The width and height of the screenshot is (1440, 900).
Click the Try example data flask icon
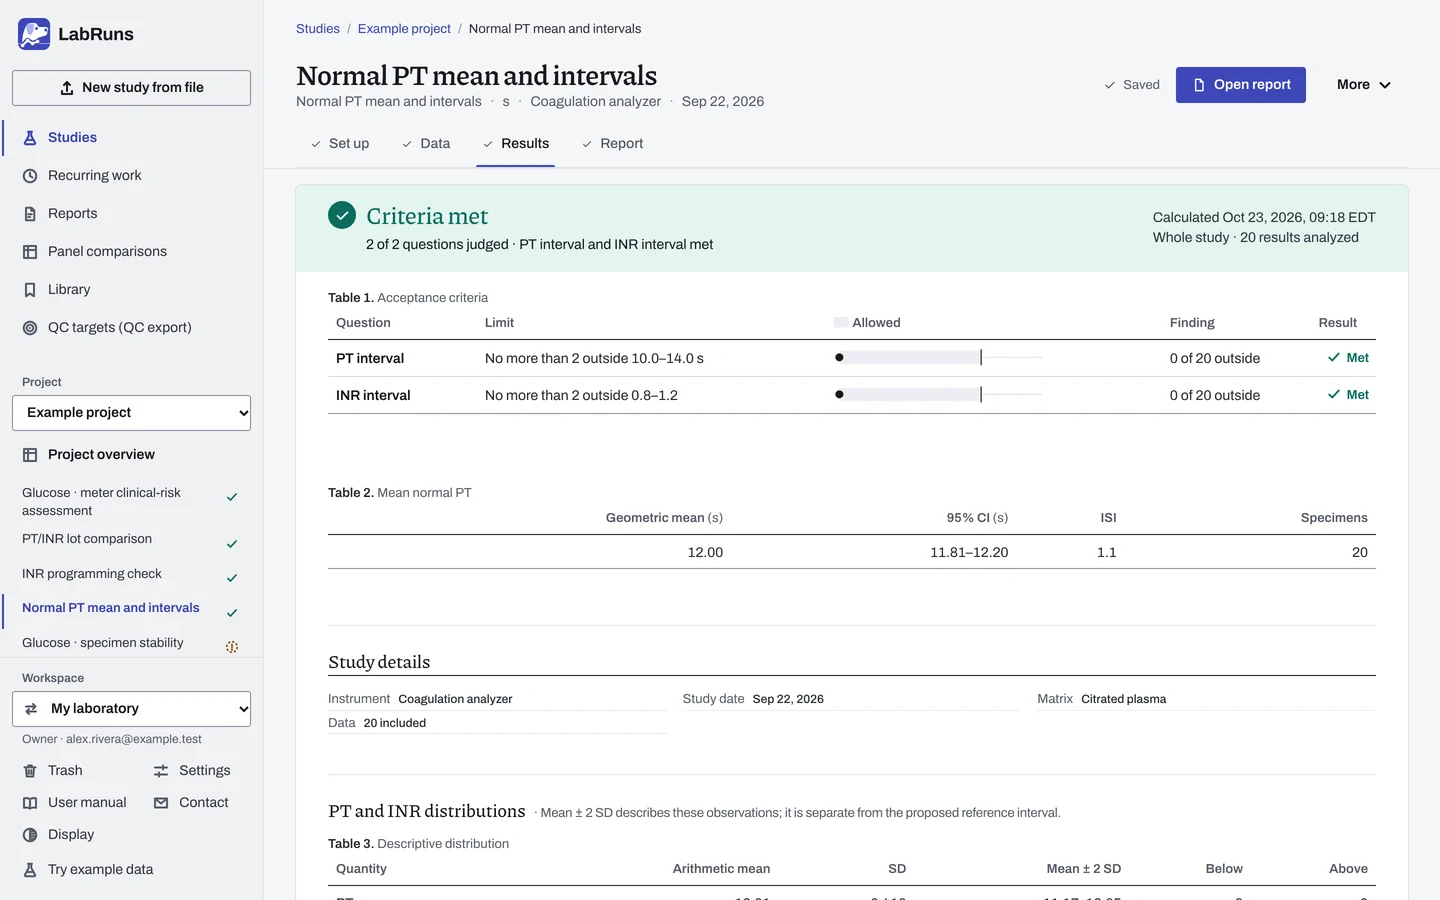coord(30,870)
